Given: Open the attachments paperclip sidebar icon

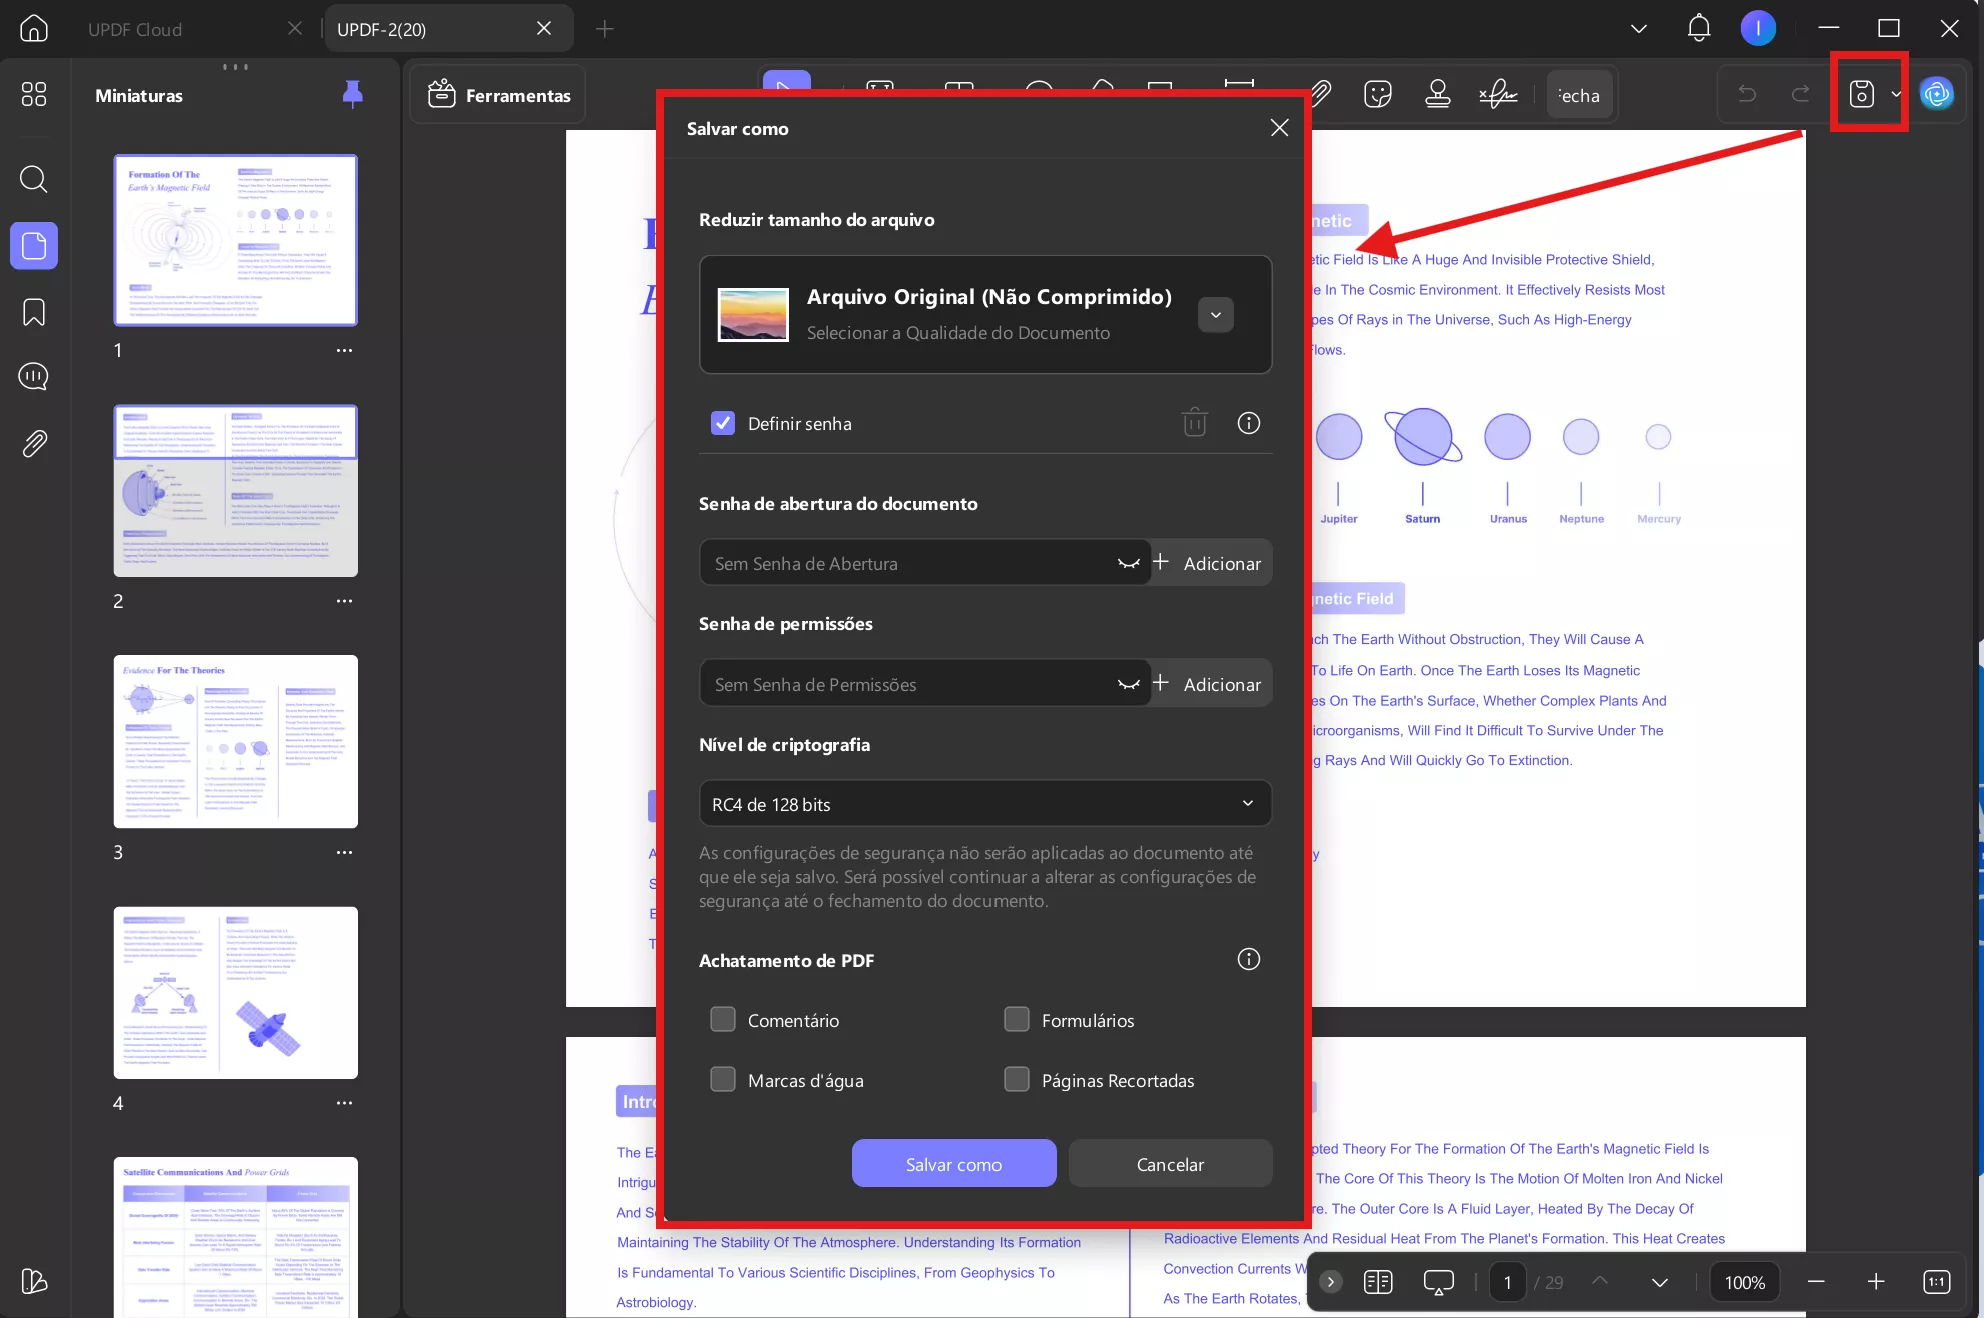Looking at the screenshot, I should (x=34, y=443).
